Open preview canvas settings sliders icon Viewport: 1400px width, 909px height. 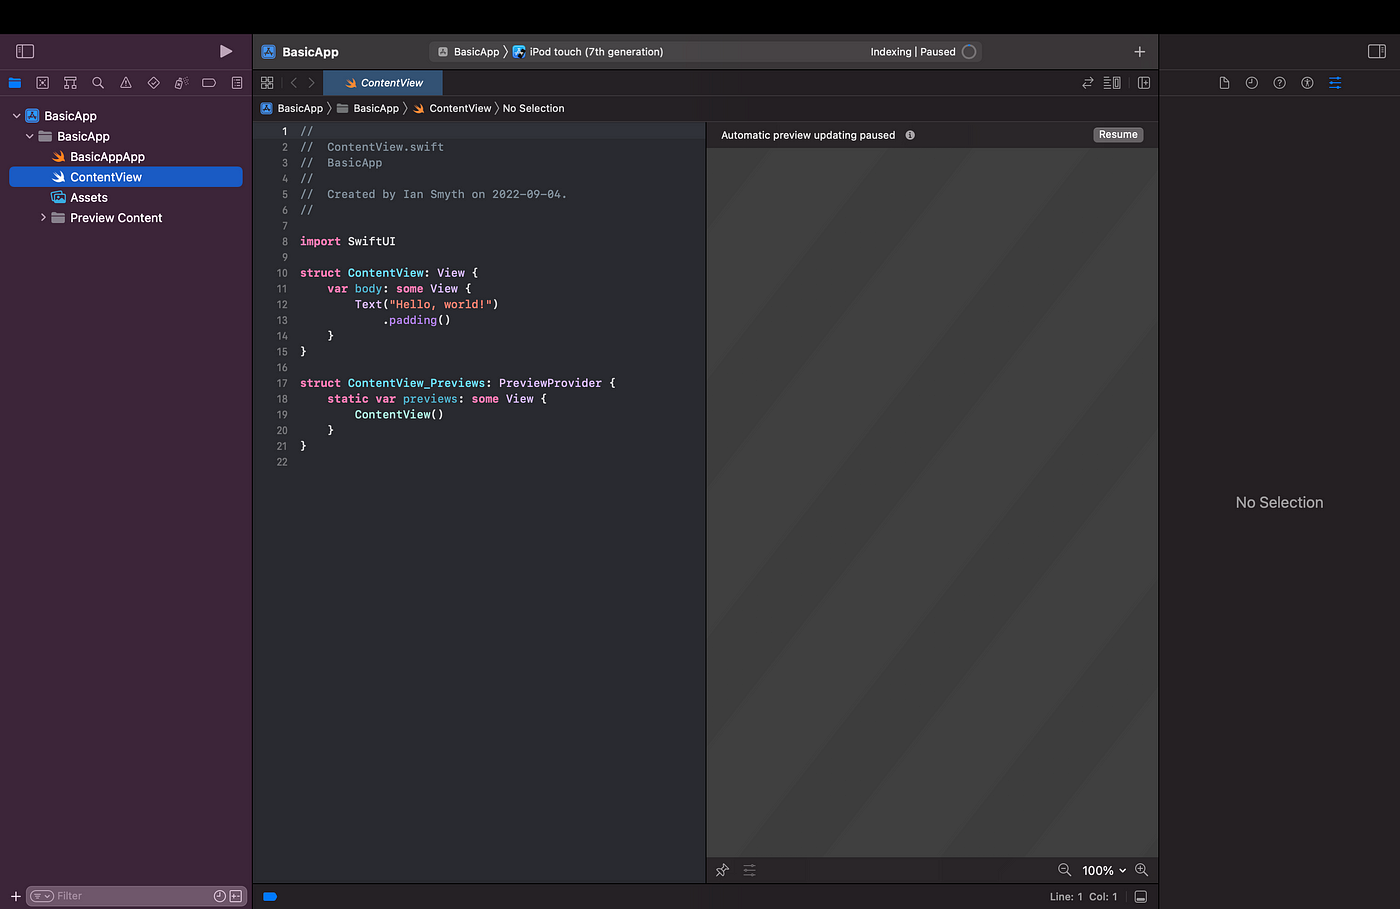point(749,870)
